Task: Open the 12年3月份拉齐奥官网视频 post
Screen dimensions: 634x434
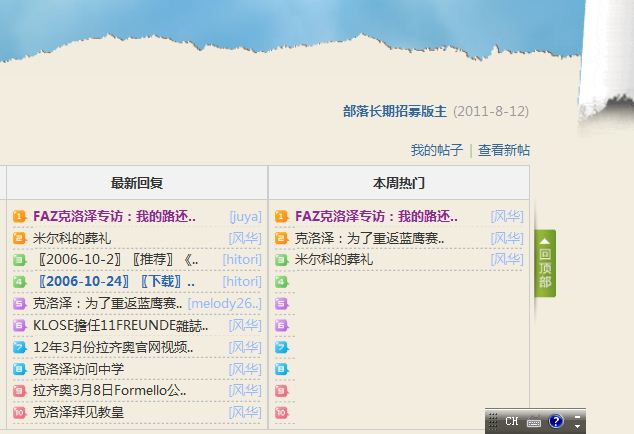Action: pyautogui.click(x=113, y=347)
